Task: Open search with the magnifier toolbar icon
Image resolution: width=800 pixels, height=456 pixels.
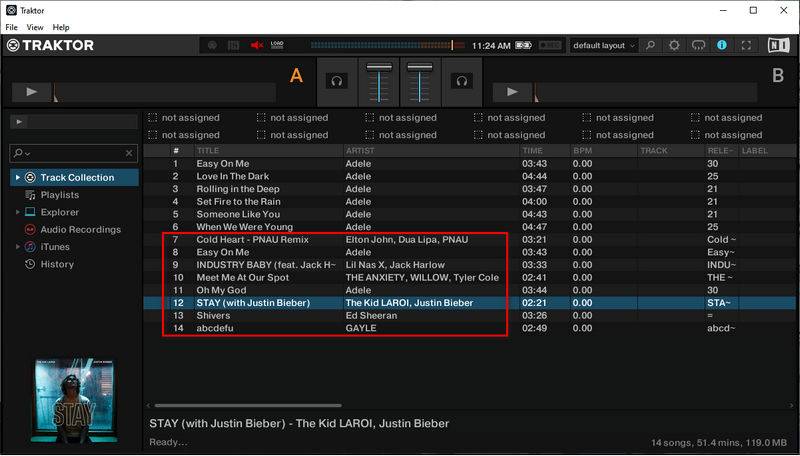Action: pyautogui.click(x=650, y=45)
